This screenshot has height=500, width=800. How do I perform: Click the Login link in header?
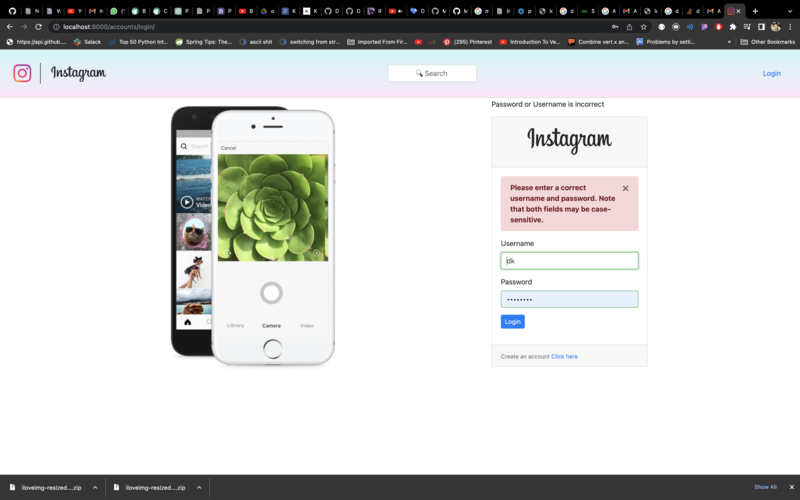pyautogui.click(x=771, y=73)
